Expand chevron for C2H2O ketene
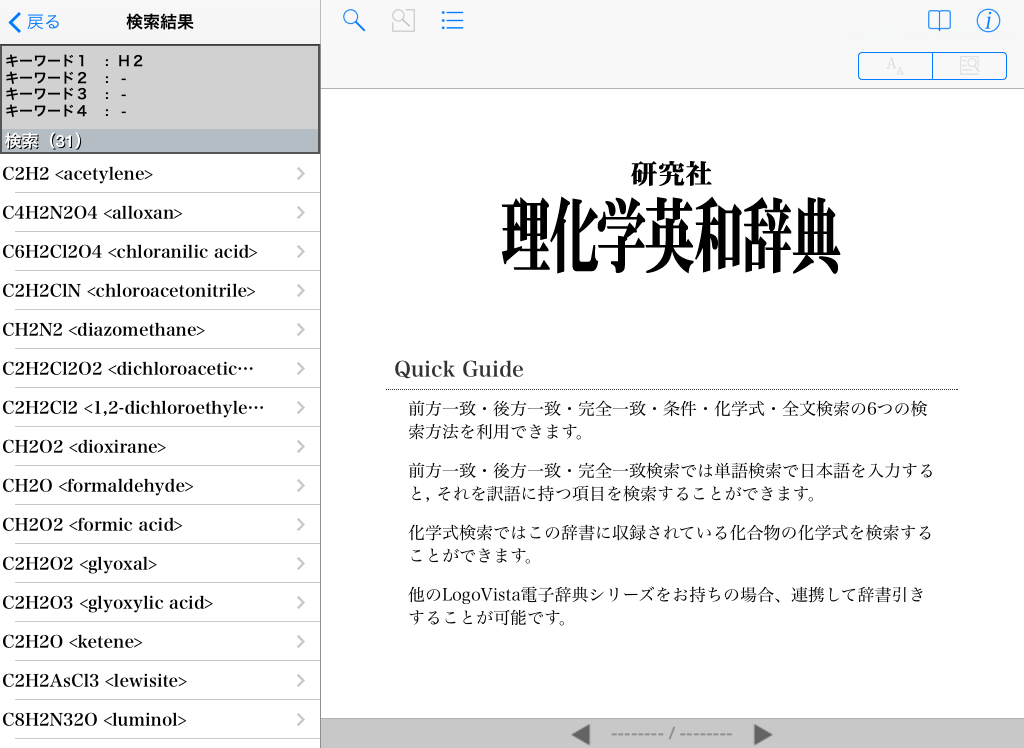 click(x=301, y=642)
